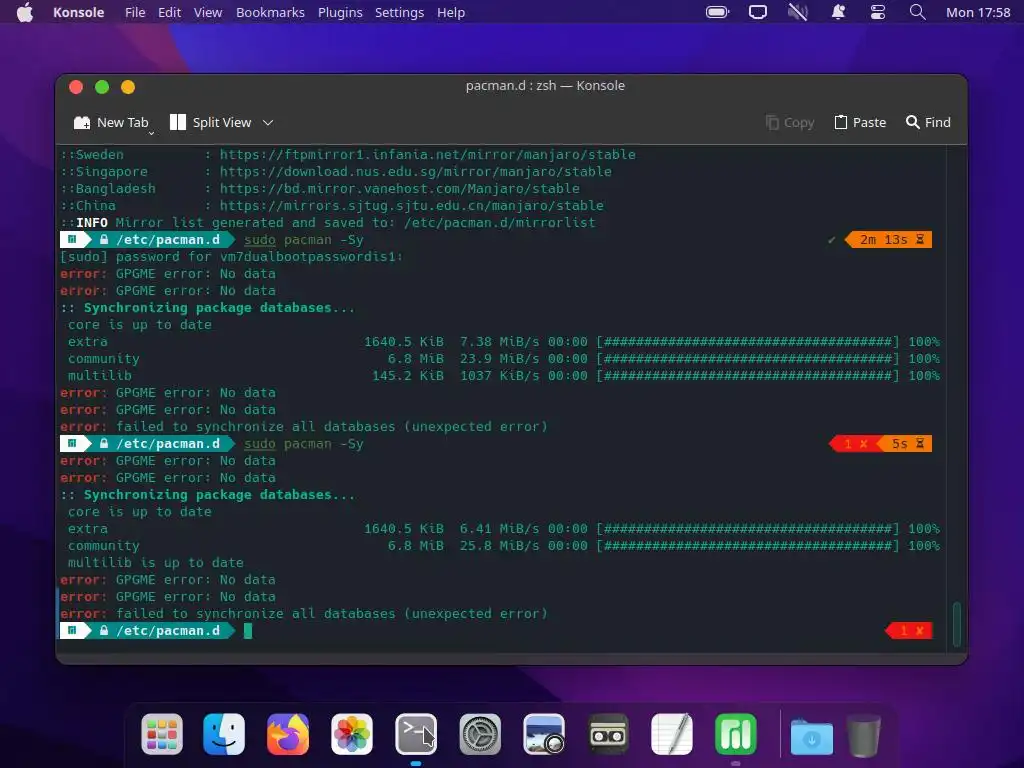
Task: Open the control center toggles icon
Action: click(x=878, y=12)
